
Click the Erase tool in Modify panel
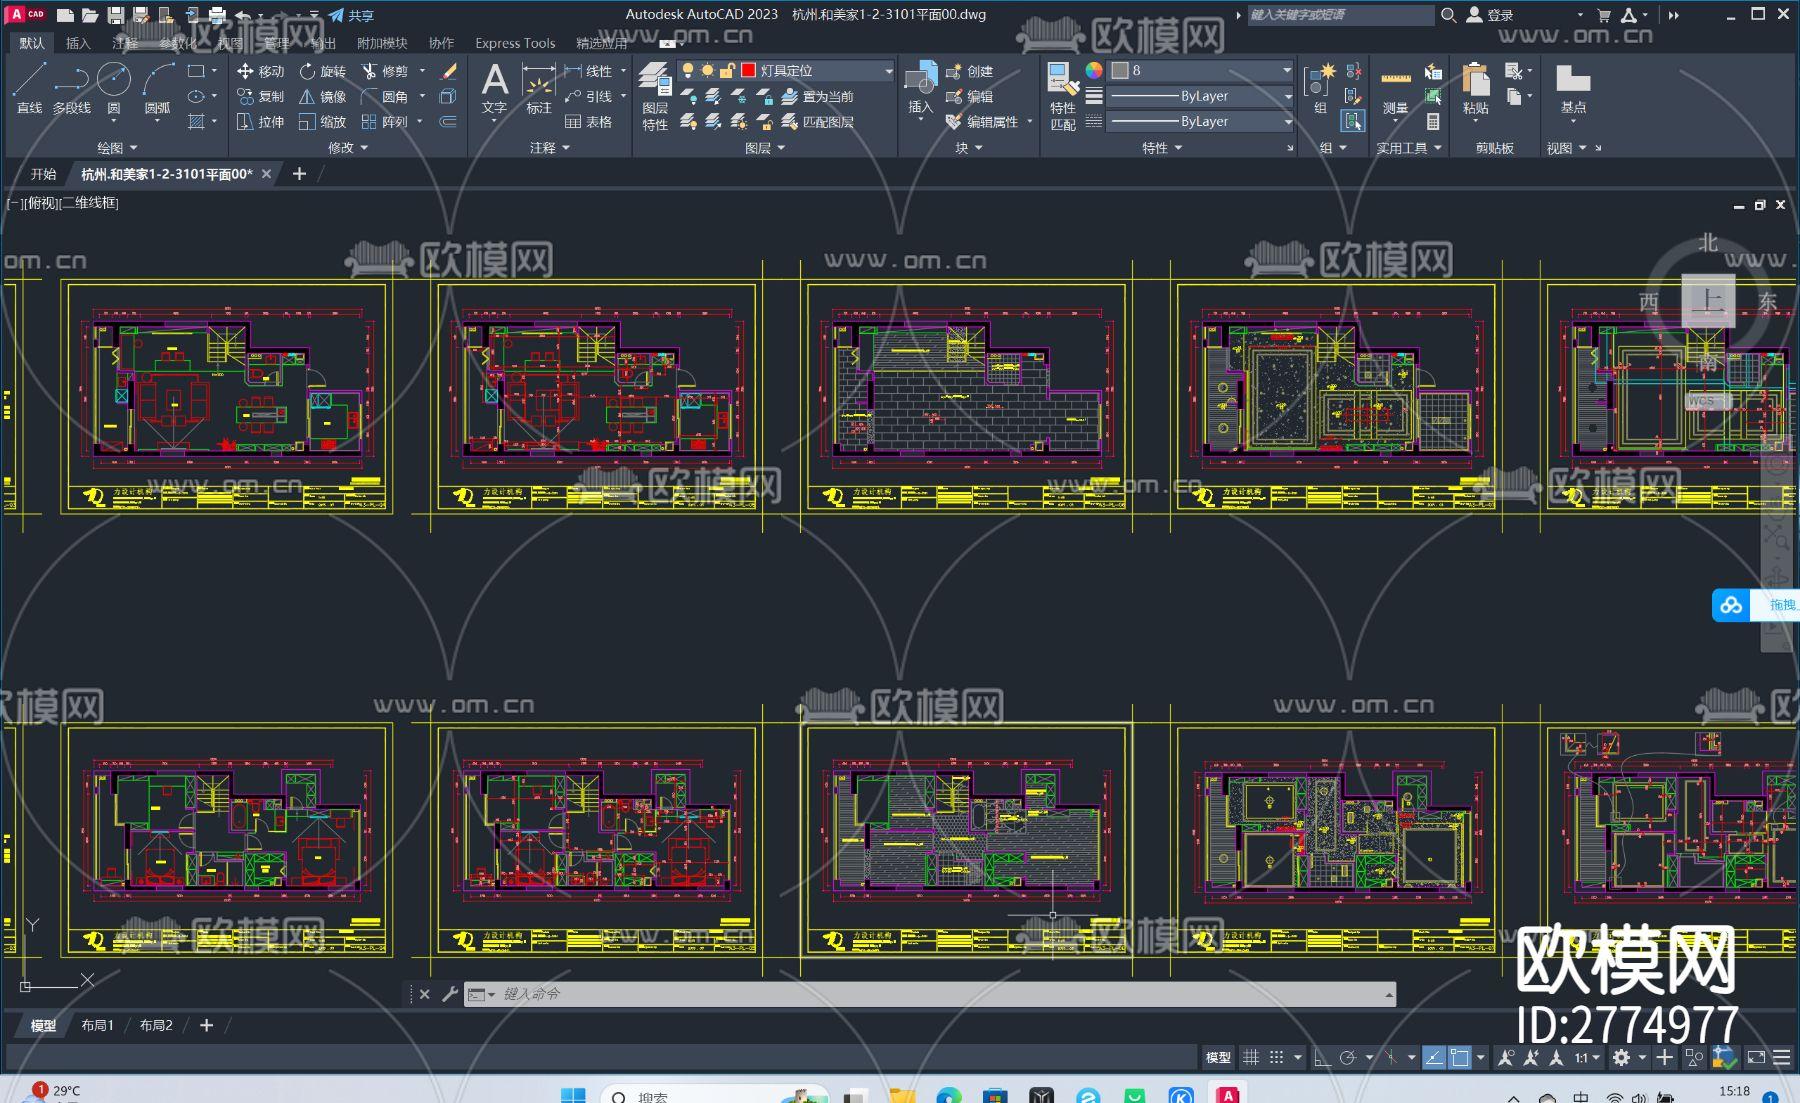click(x=448, y=71)
